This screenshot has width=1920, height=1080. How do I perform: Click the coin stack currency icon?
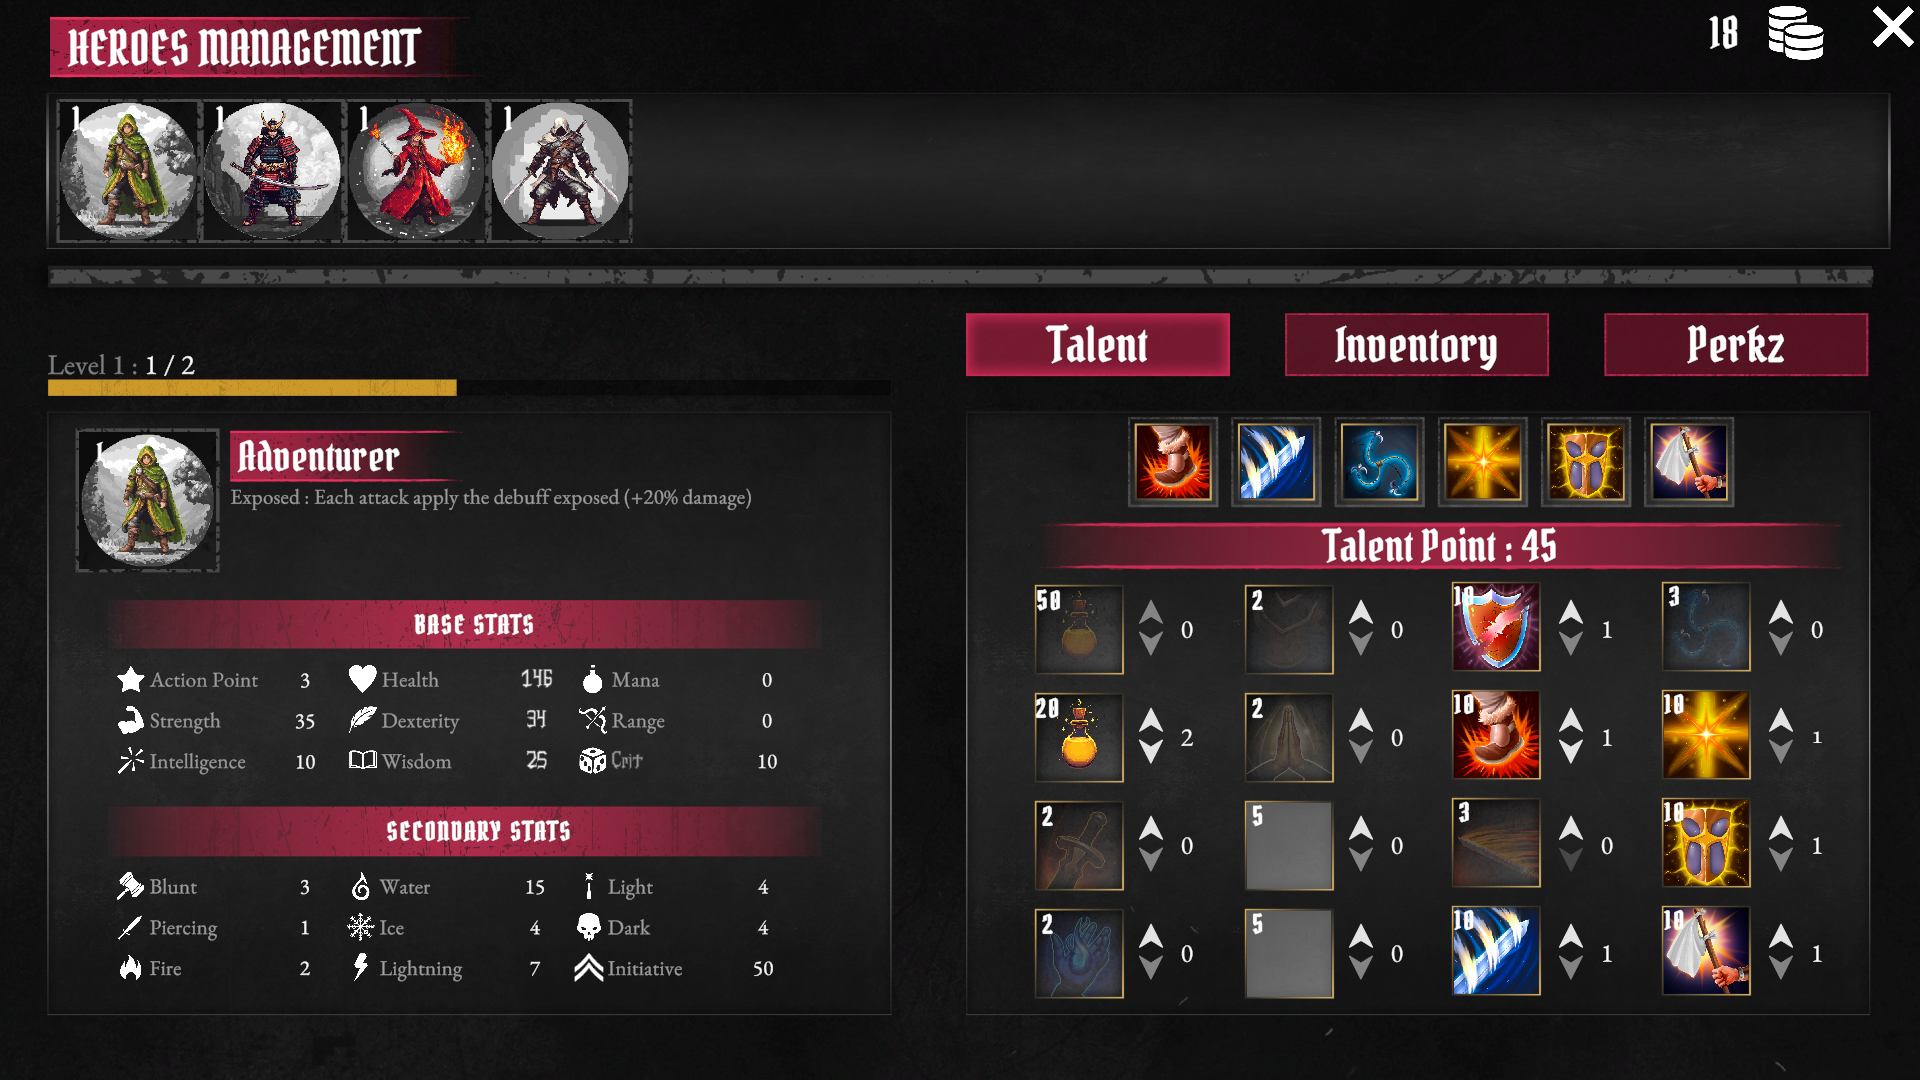1796,33
